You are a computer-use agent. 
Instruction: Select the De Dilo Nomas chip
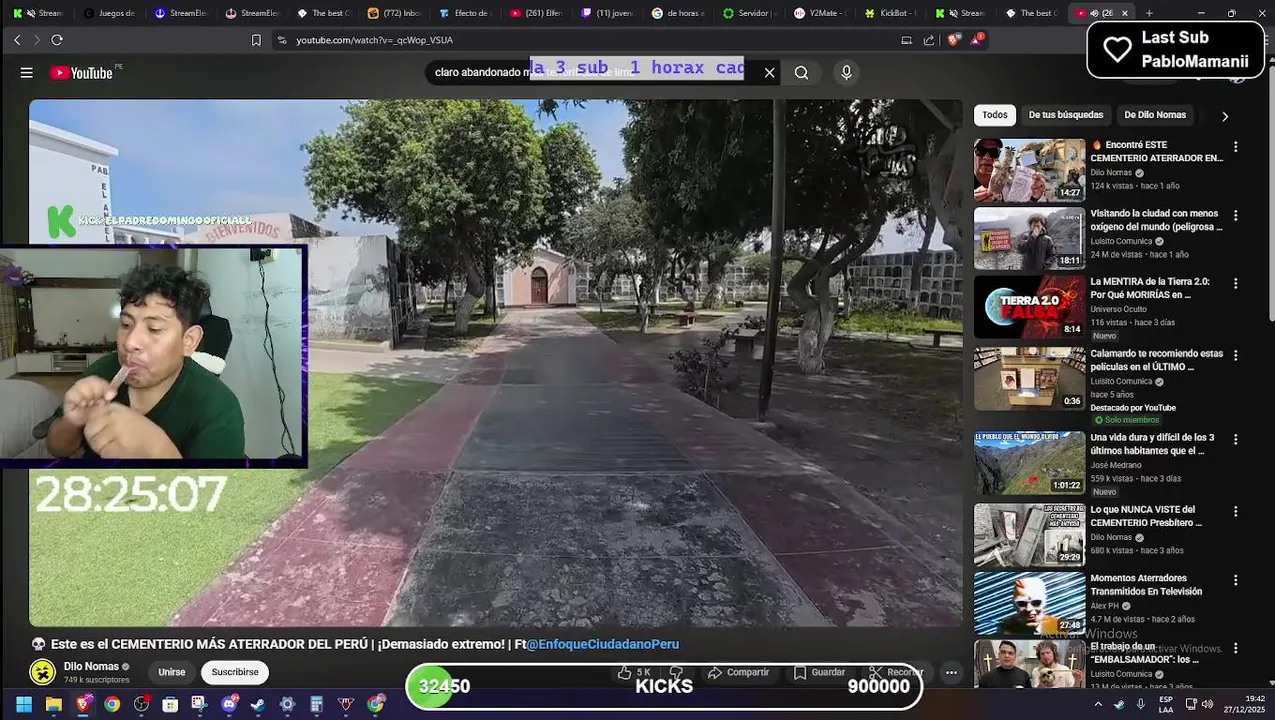(x=1155, y=115)
